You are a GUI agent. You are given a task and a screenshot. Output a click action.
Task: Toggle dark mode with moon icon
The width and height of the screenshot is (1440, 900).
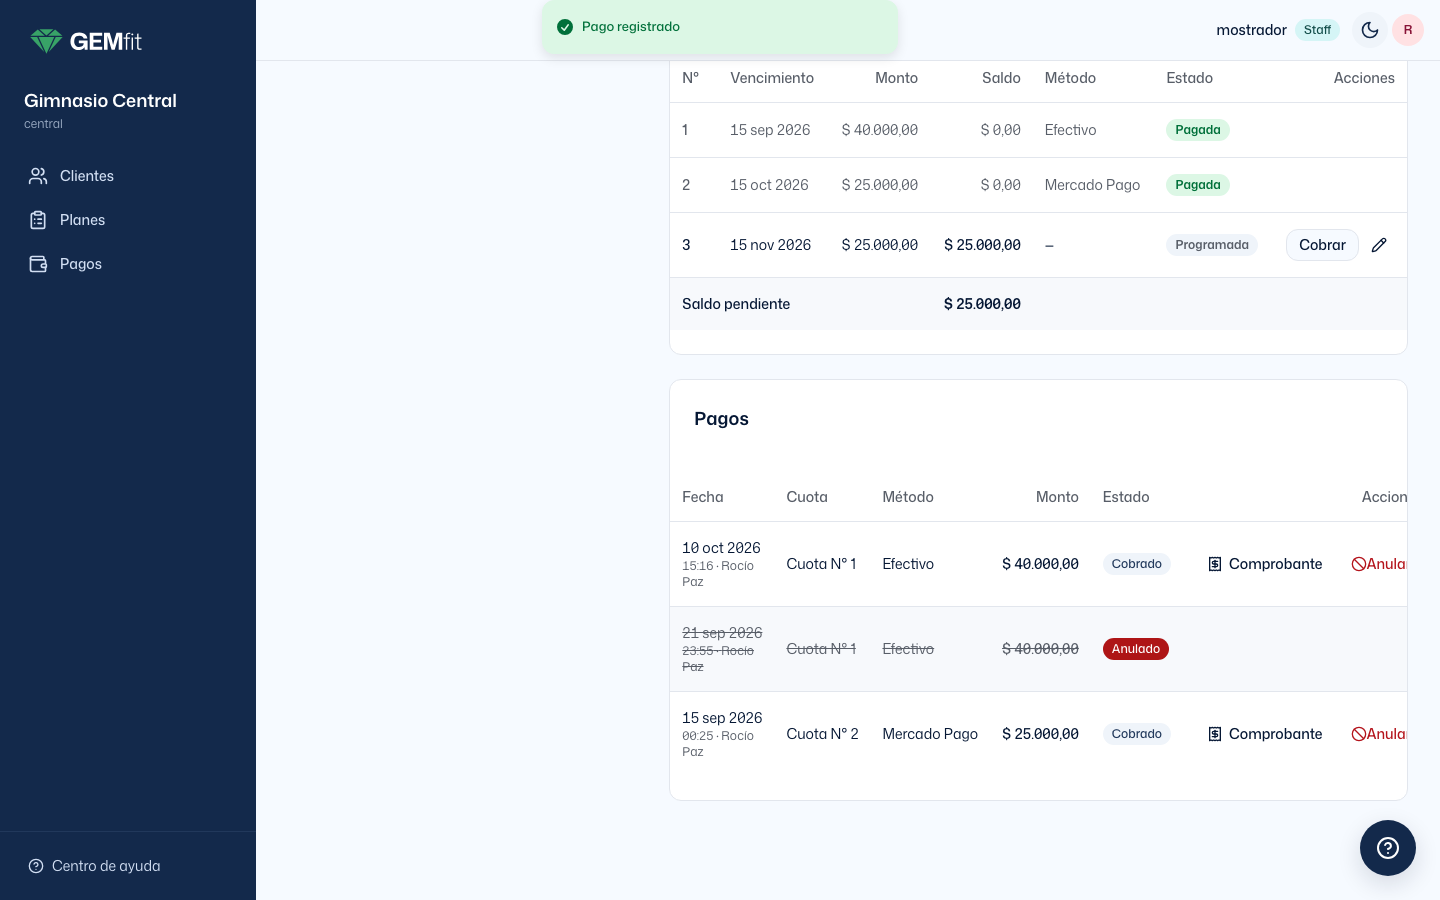click(x=1370, y=30)
